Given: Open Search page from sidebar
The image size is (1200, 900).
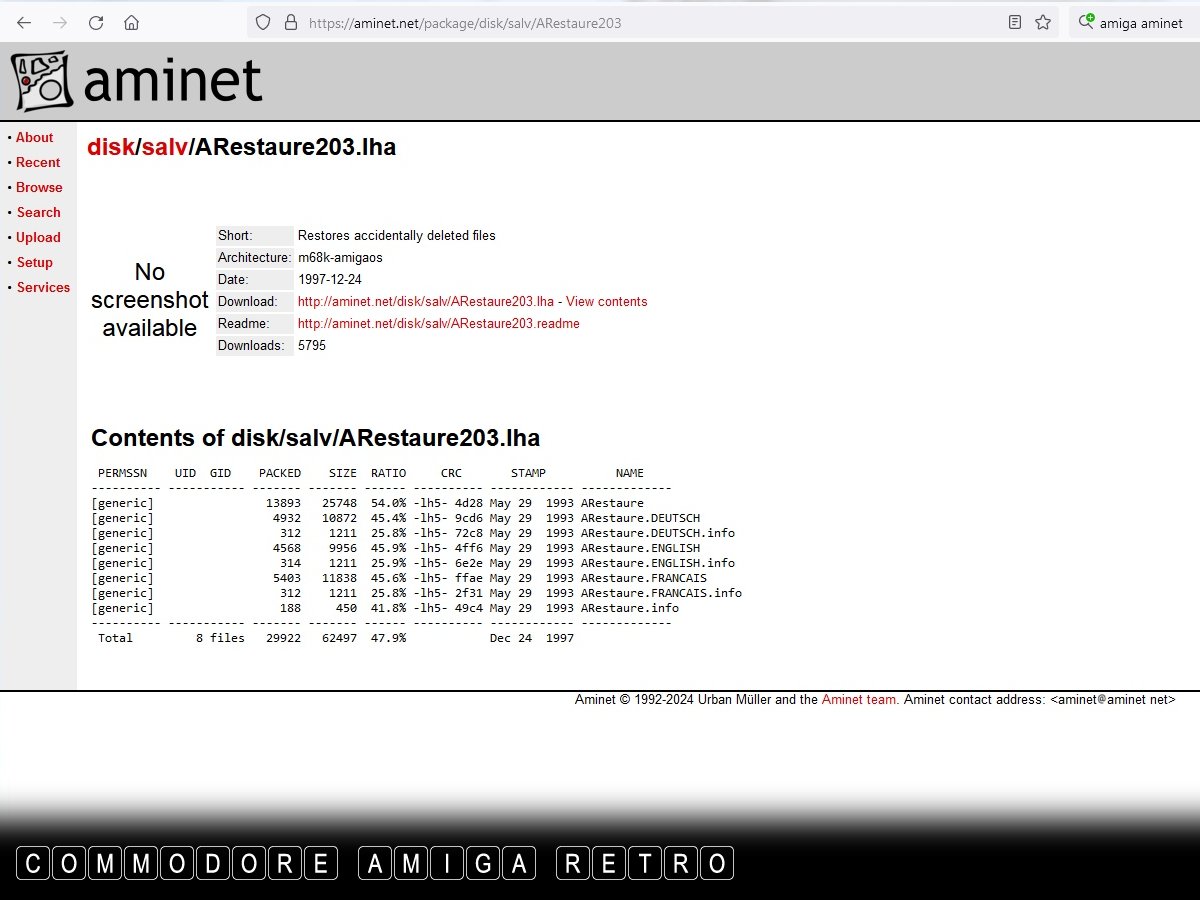Looking at the screenshot, I should 39,213.
